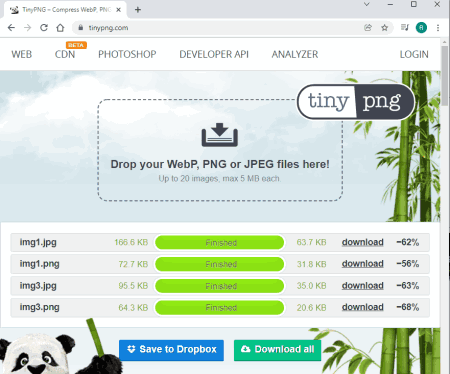The height and width of the screenshot is (374, 450).
Task: Click the 64.3 KB original size
Action: 133,307
